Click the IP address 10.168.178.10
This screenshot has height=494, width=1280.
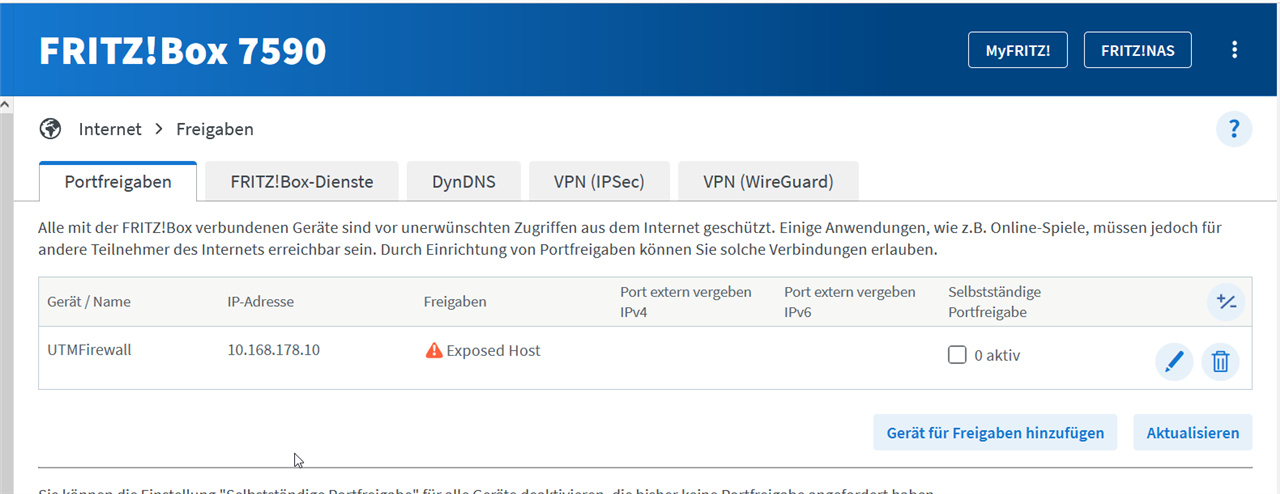click(274, 351)
